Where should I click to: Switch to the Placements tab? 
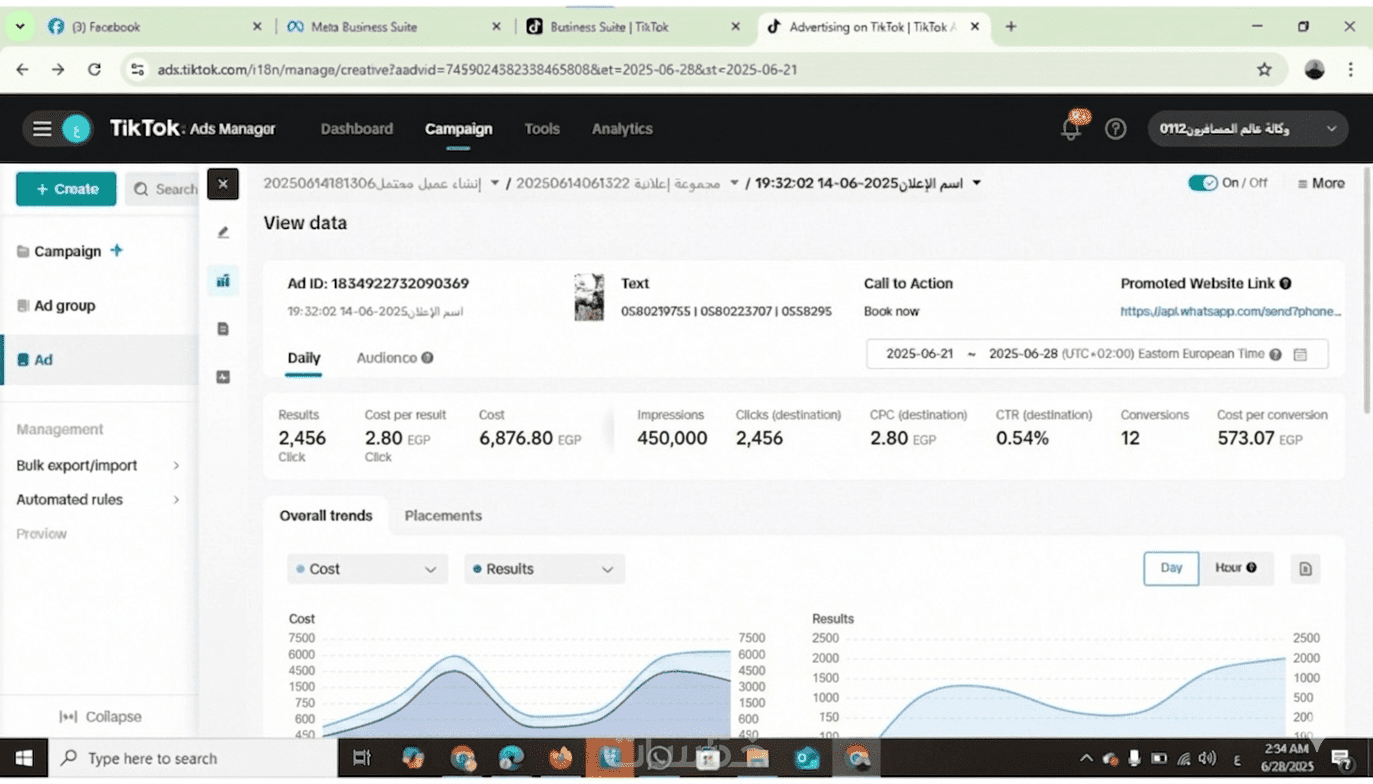[443, 516]
